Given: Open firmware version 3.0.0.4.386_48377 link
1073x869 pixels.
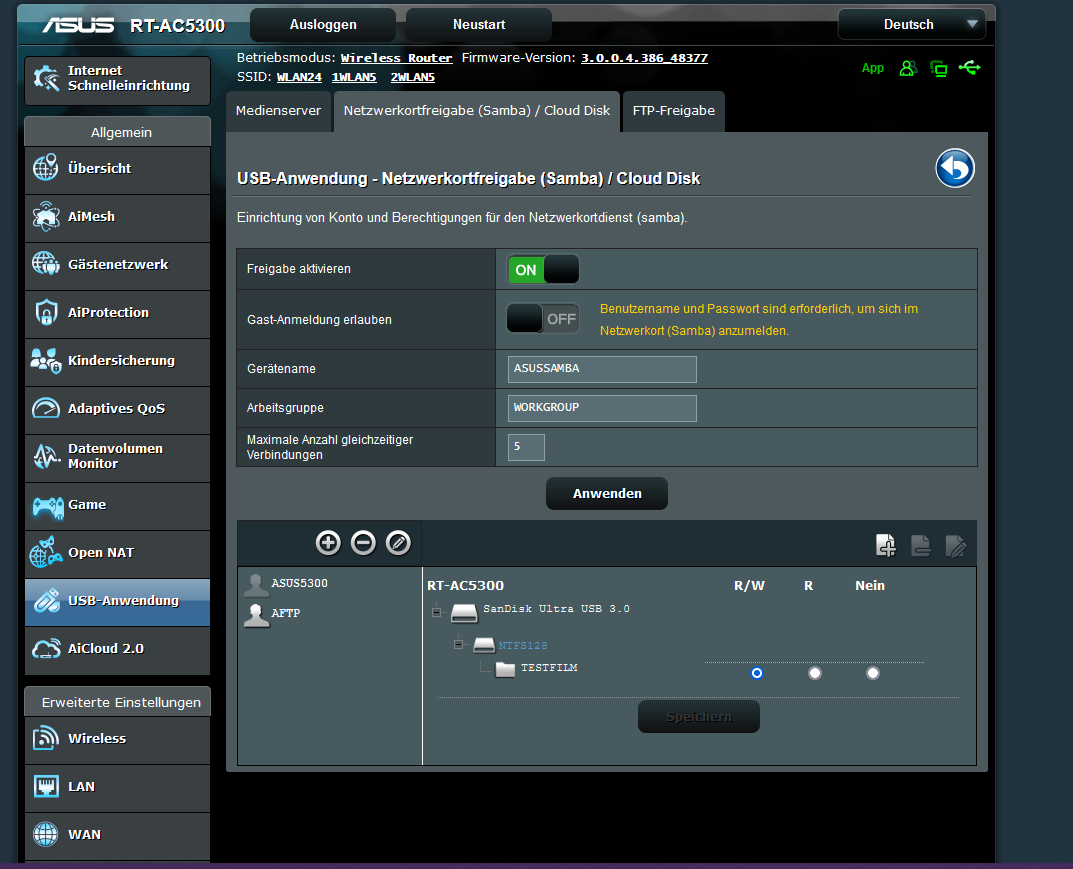Looking at the screenshot, I should click(645, 58).
